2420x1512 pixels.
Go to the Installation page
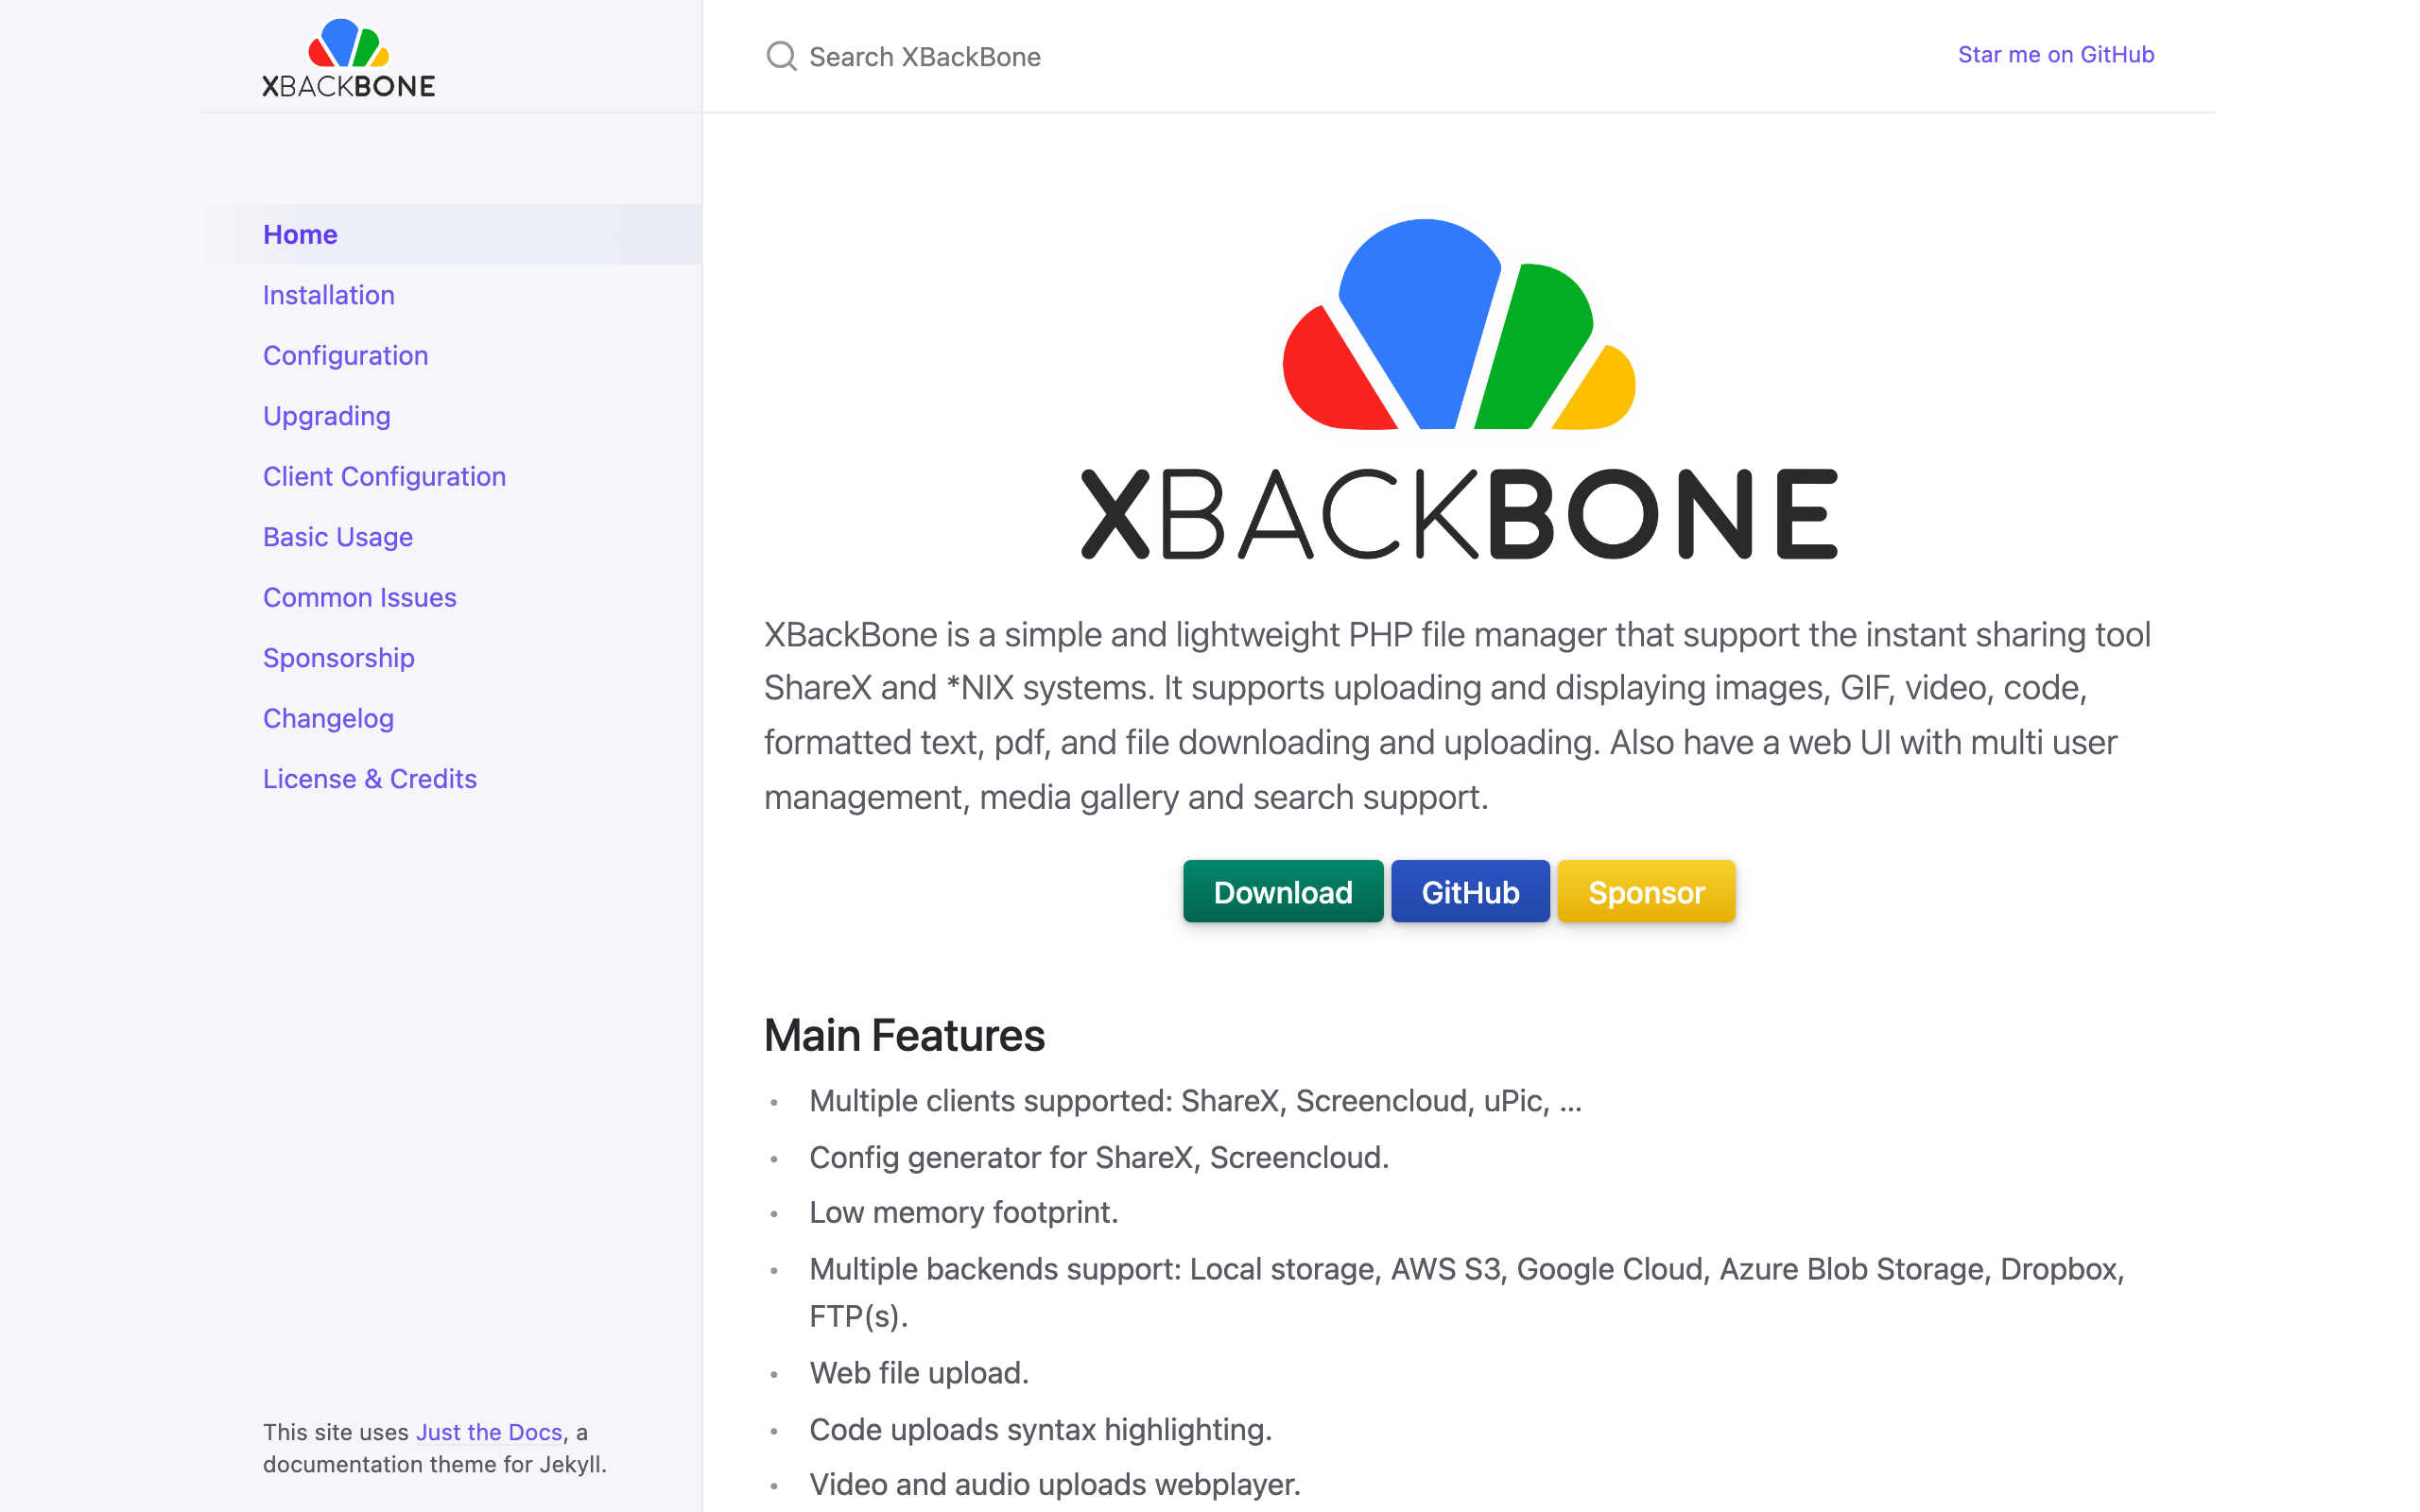(x=328, y=295)
